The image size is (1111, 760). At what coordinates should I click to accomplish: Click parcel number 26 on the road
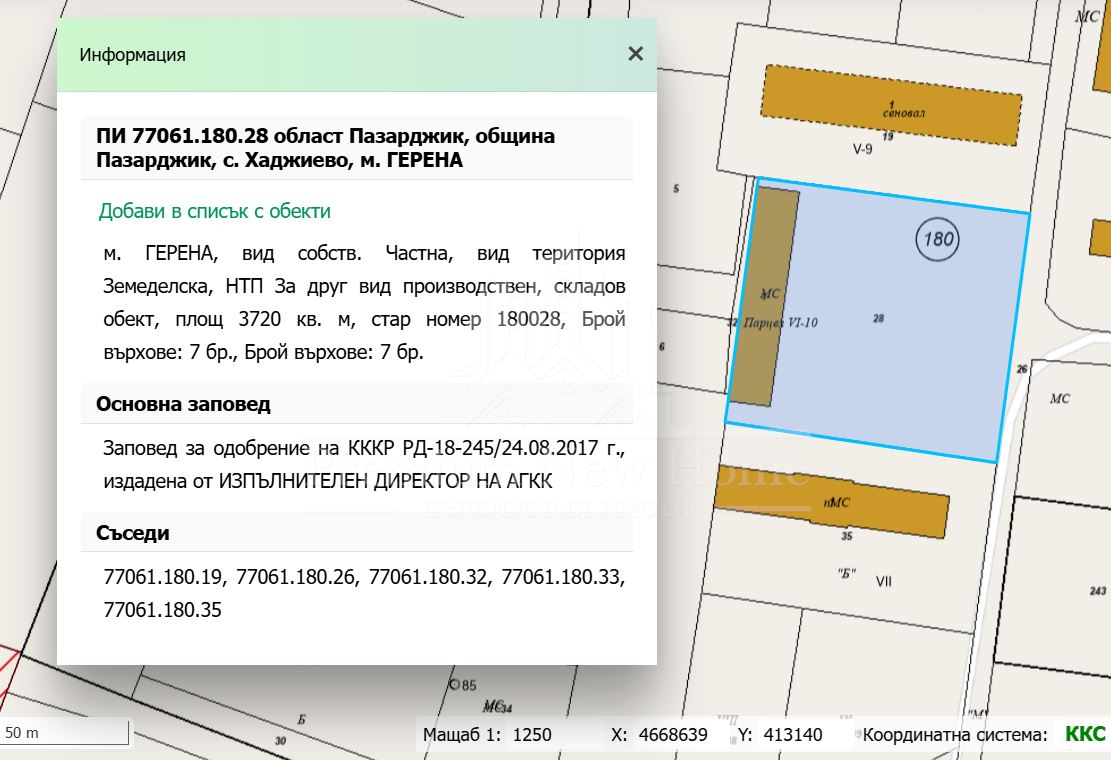pyautogui.click(x=1021, y=369)
